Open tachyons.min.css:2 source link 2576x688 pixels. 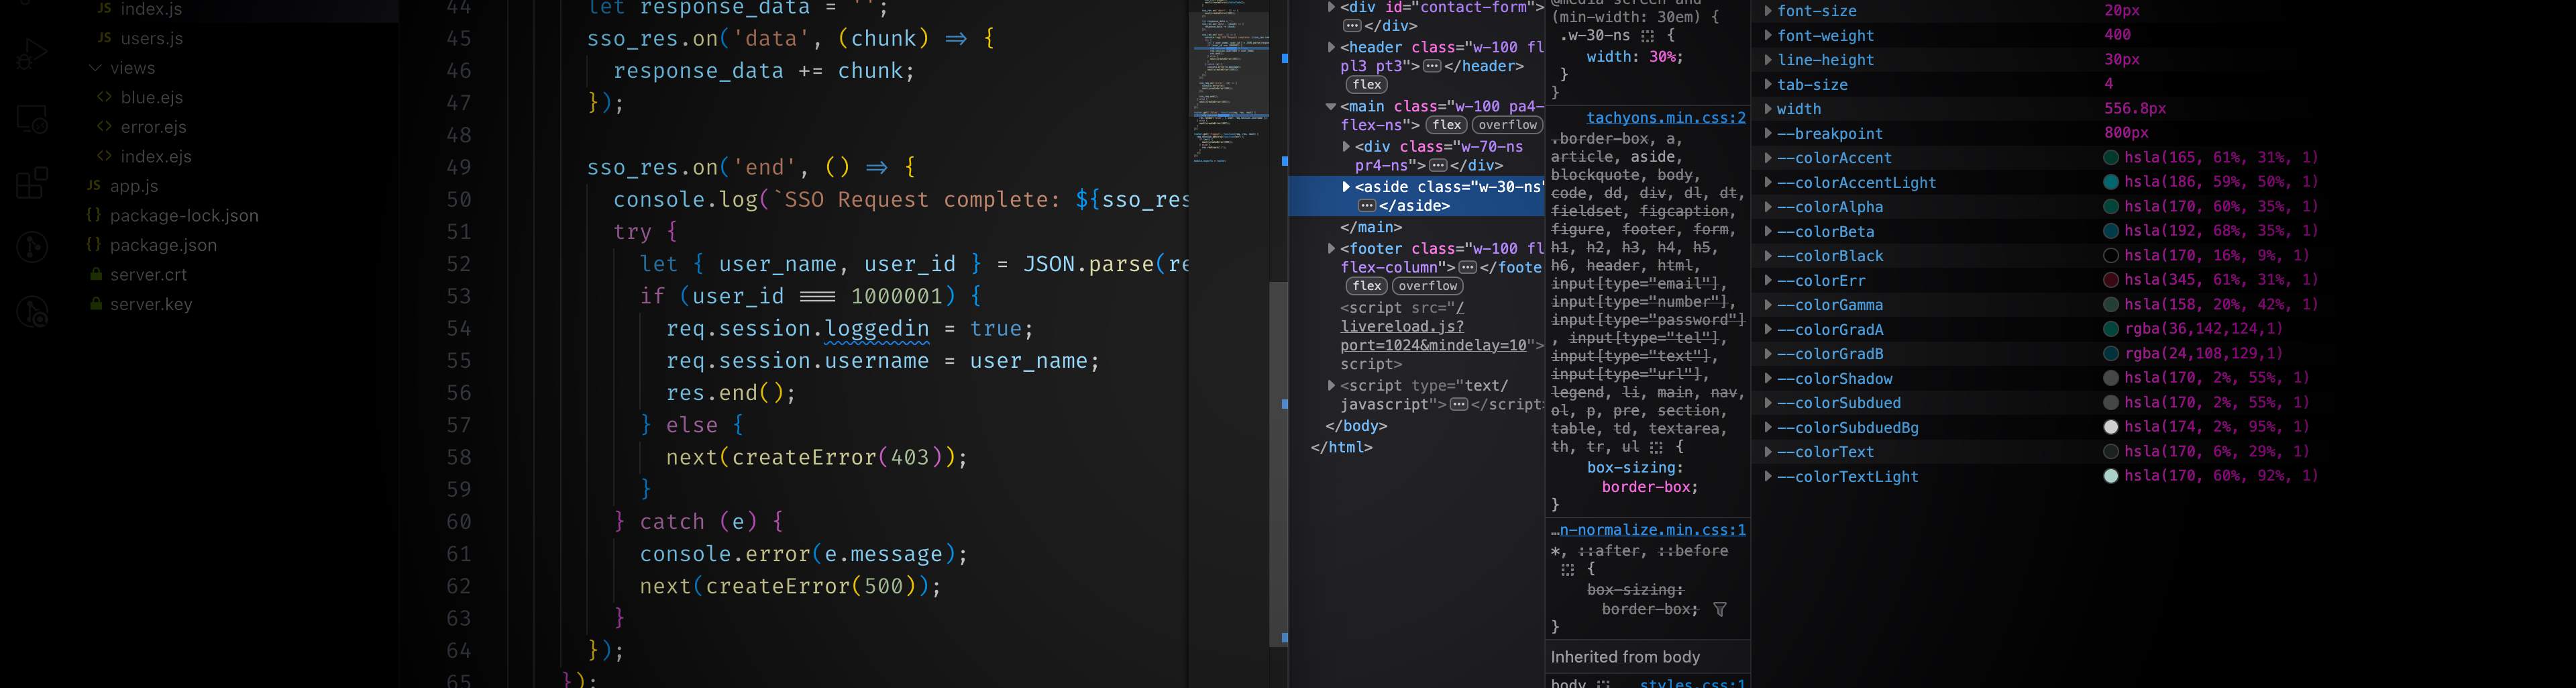[x=1666, y=118]
